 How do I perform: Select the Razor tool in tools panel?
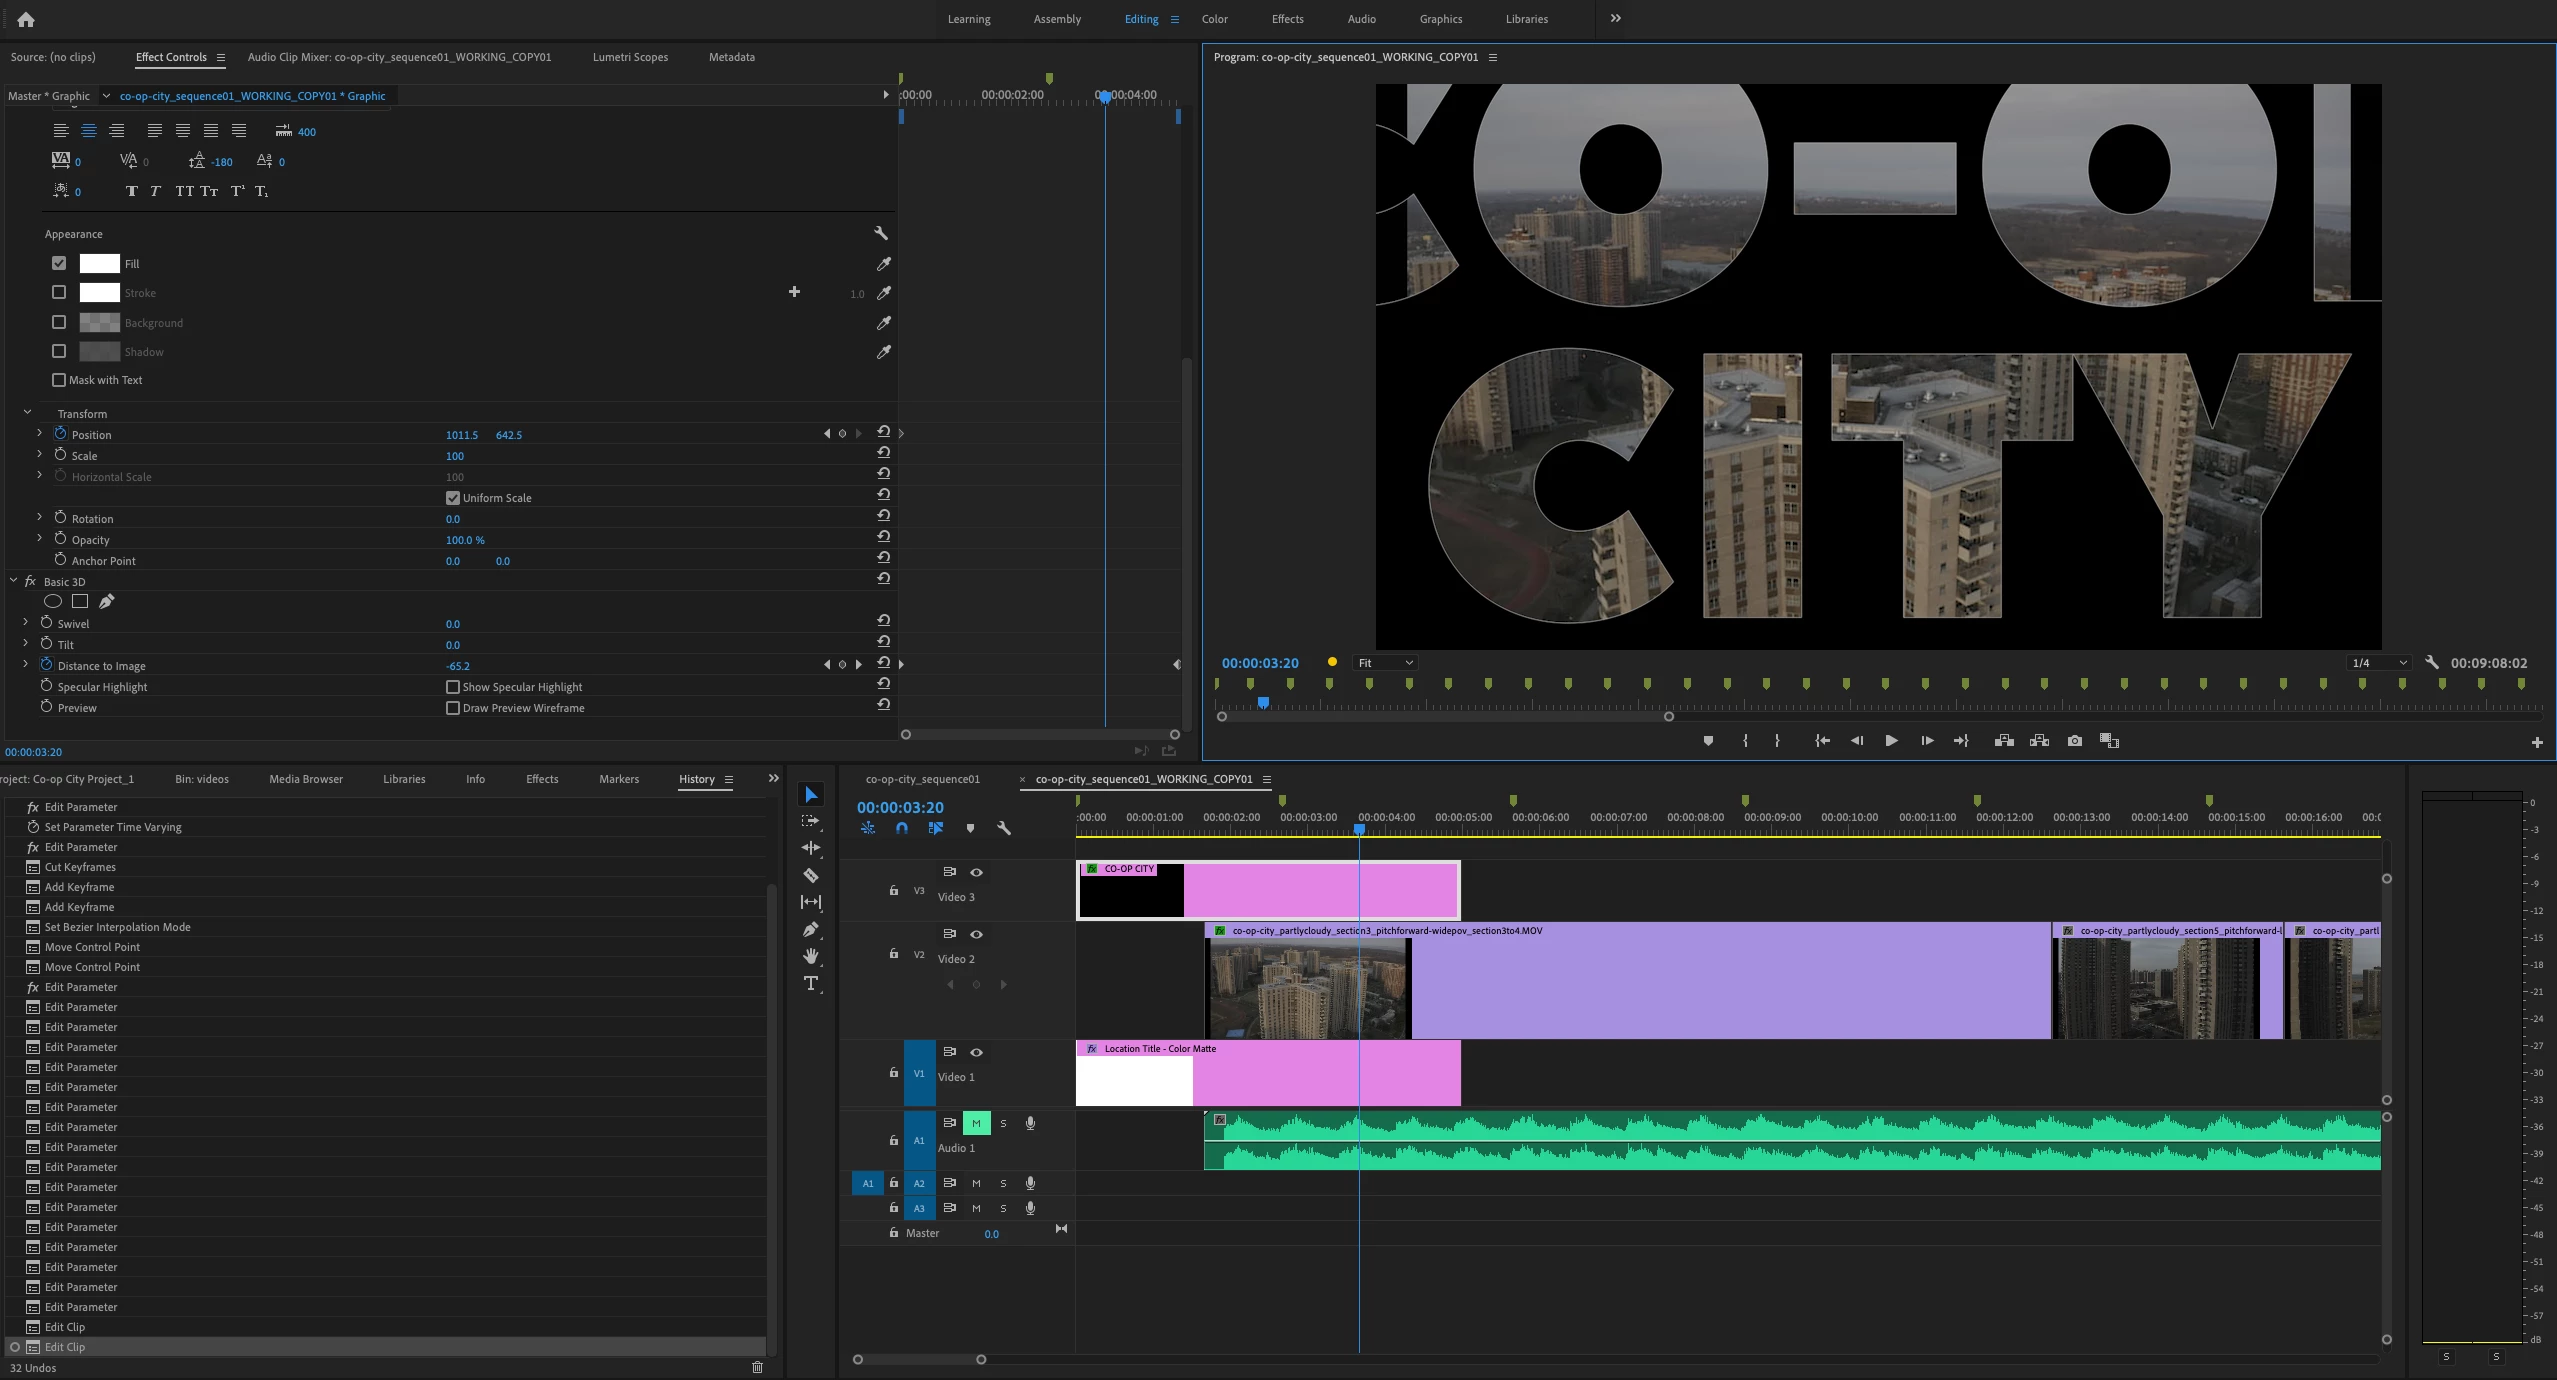811,875
